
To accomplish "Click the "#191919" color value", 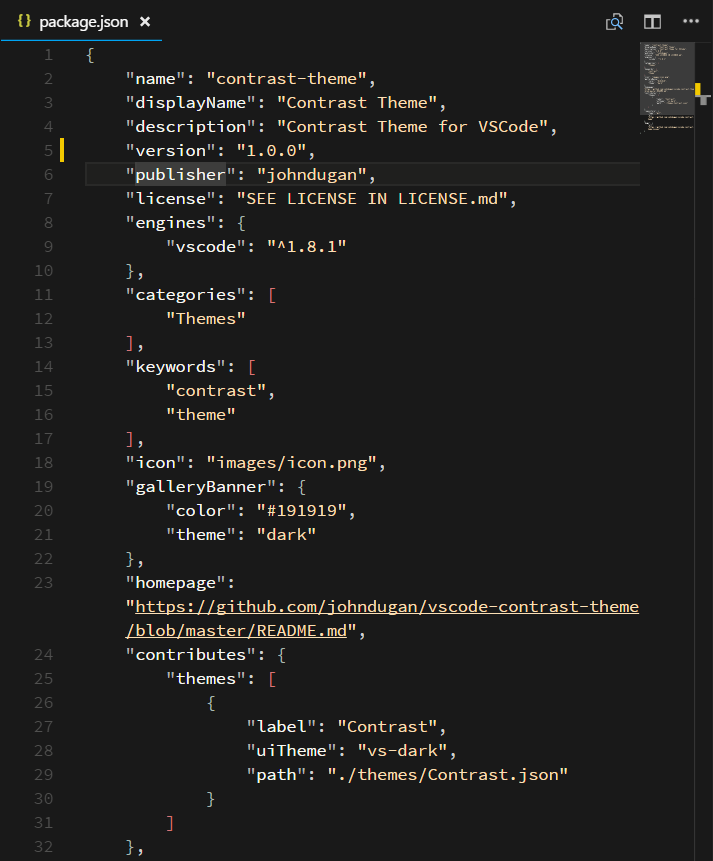I will [302, 511].
